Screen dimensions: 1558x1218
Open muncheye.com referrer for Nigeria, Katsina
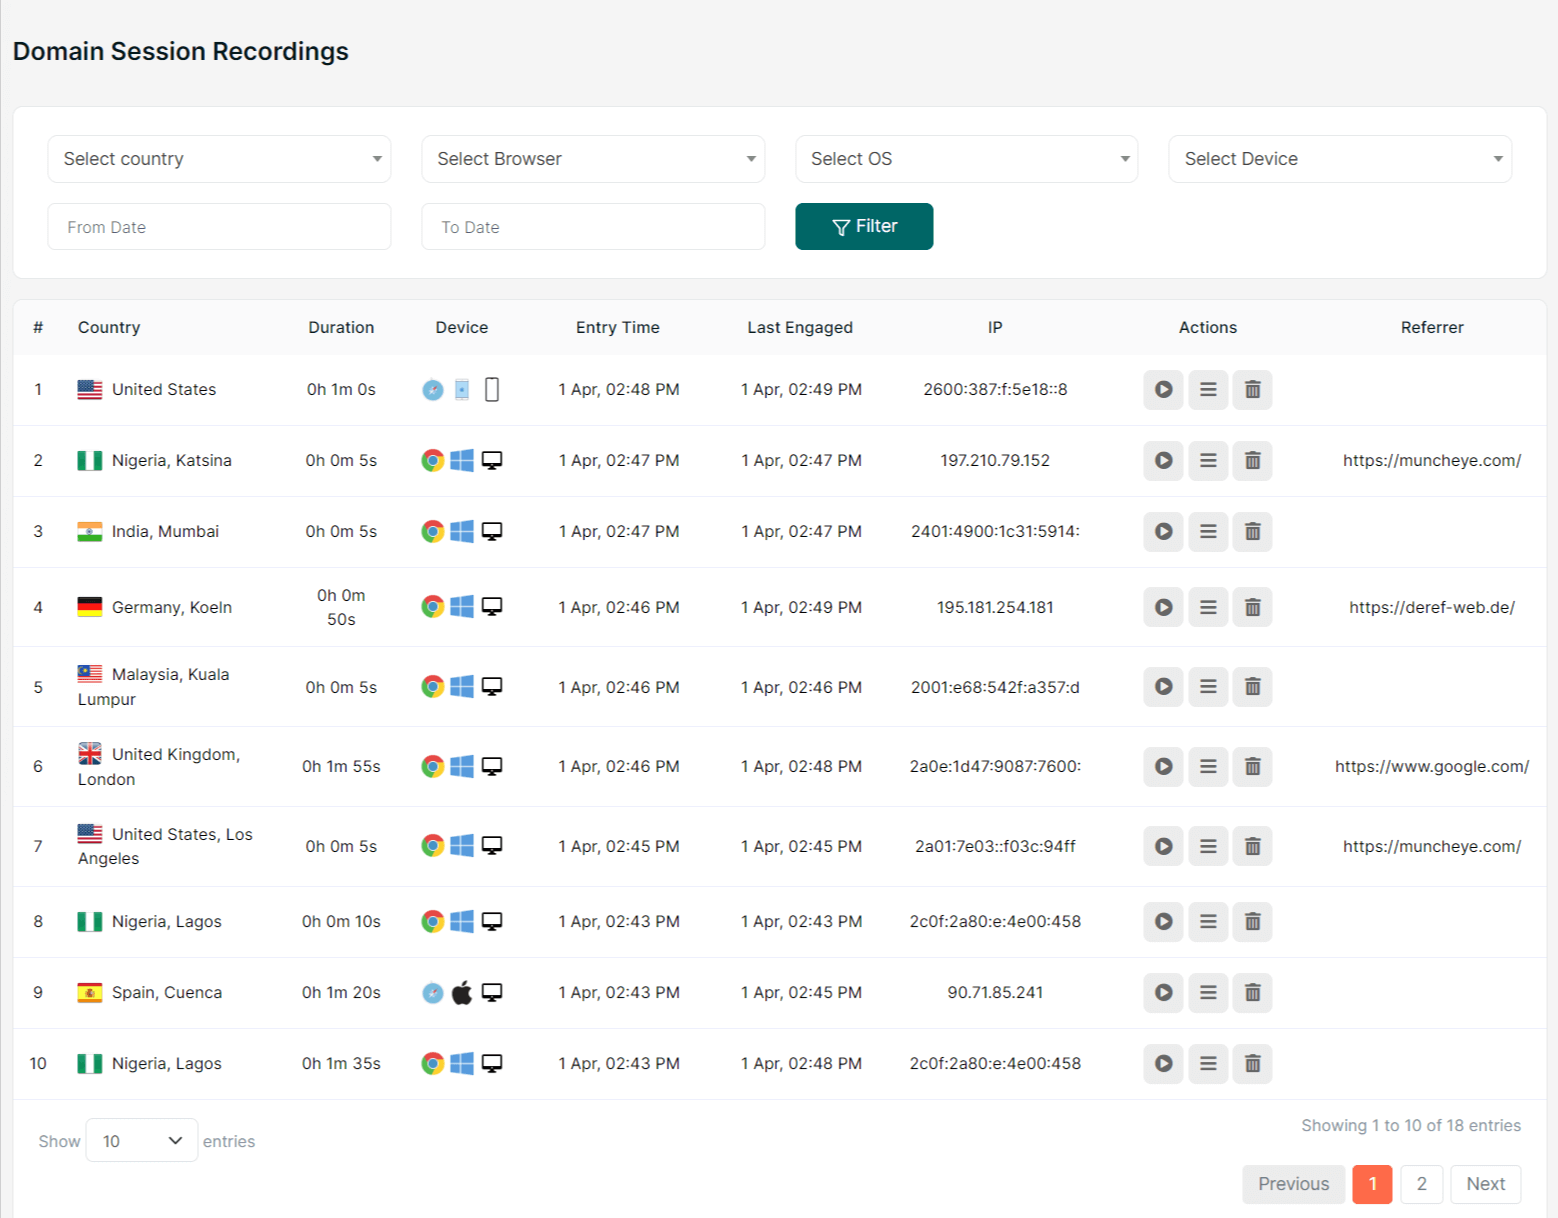(1432, 461)
